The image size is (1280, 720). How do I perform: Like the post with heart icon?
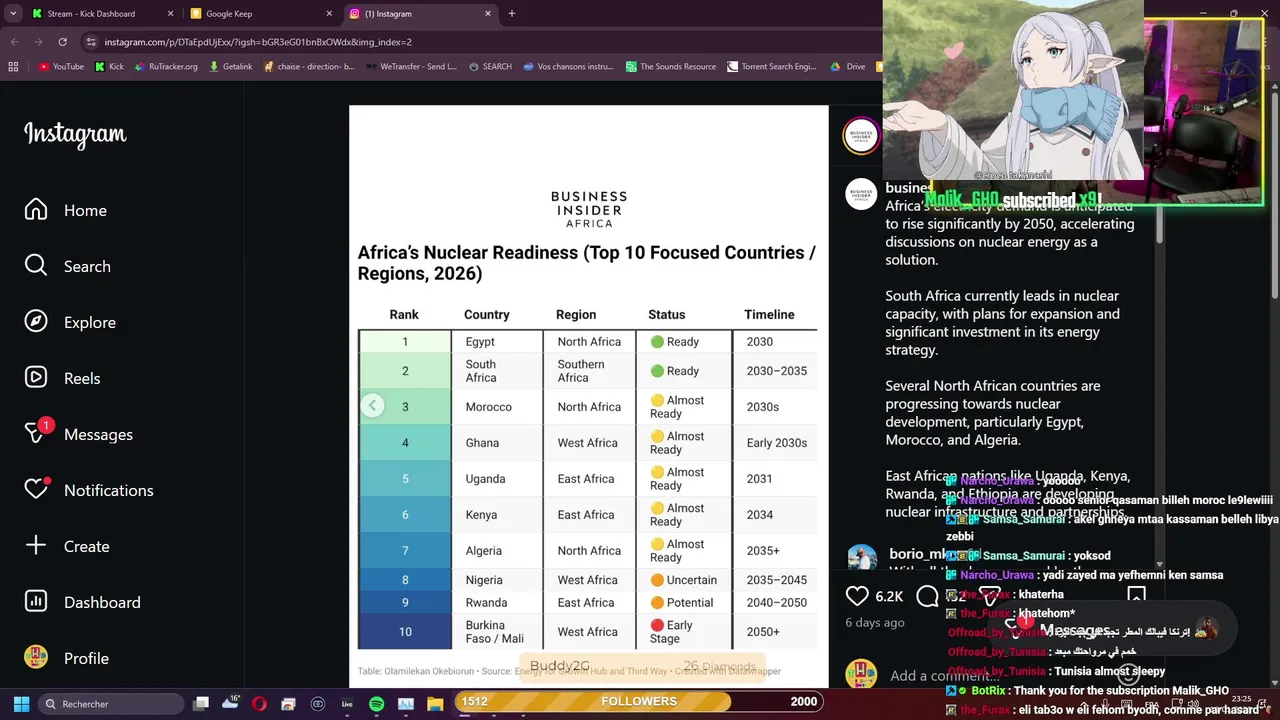click(857, 596)
